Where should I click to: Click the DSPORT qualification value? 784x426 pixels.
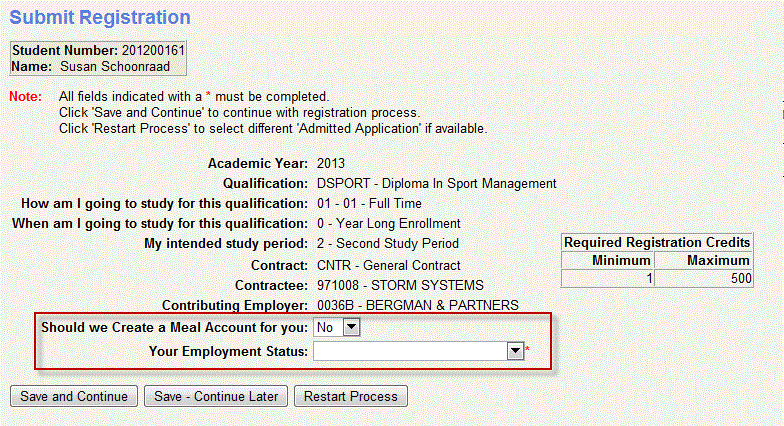tap(436, 184)
